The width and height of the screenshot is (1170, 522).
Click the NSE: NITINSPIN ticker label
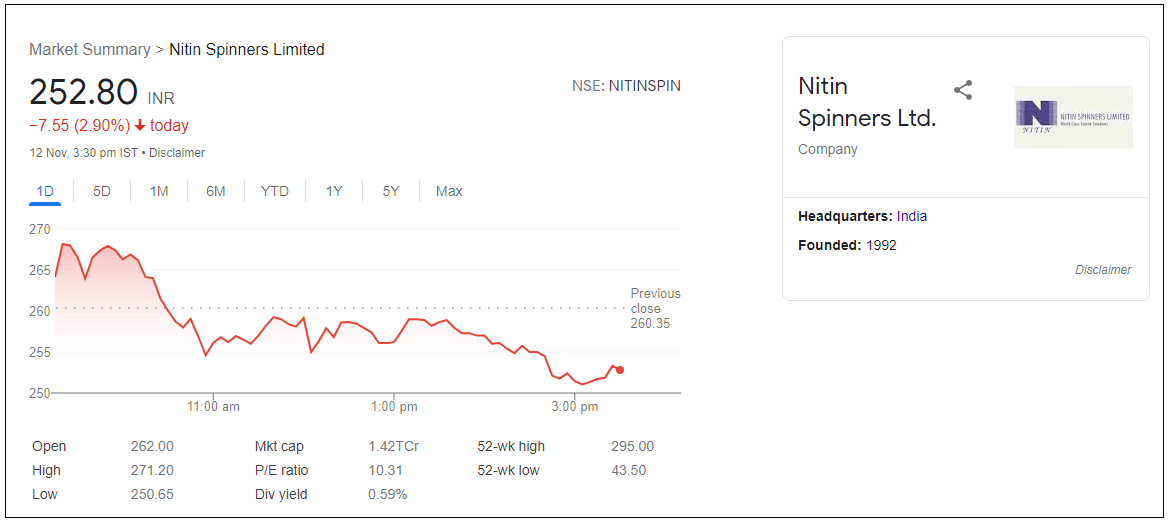(626, 86)
